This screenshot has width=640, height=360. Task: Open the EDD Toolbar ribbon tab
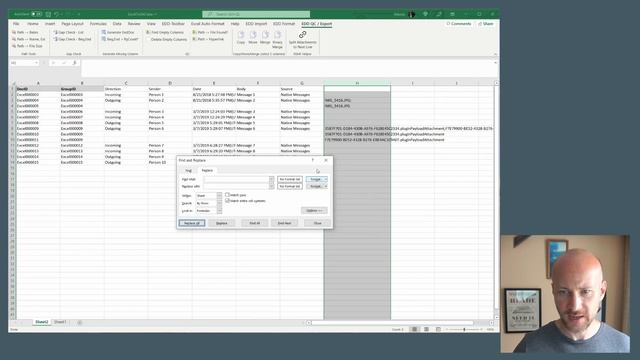(173, 24)
